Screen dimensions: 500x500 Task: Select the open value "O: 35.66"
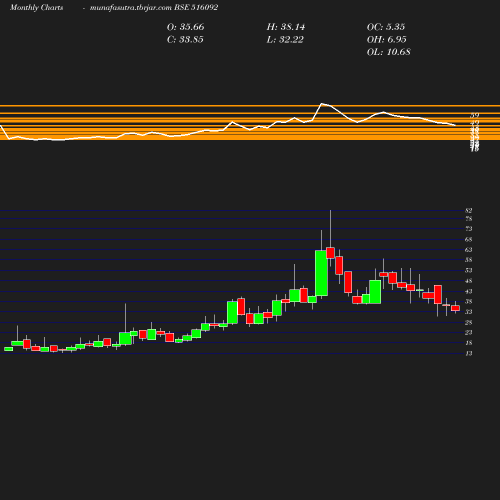pyautogui.click(x=185, y=27)
